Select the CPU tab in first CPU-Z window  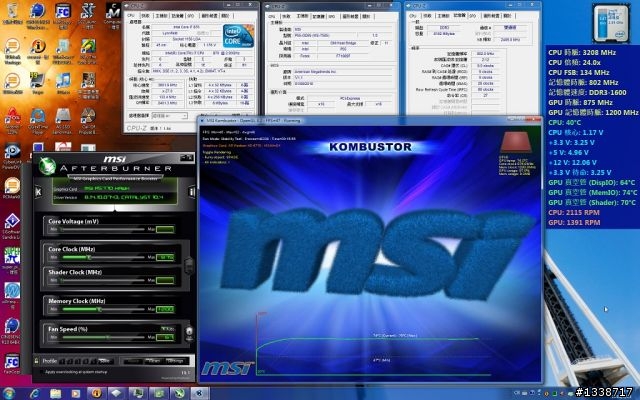pyautogui.click(x=131, y=16)
